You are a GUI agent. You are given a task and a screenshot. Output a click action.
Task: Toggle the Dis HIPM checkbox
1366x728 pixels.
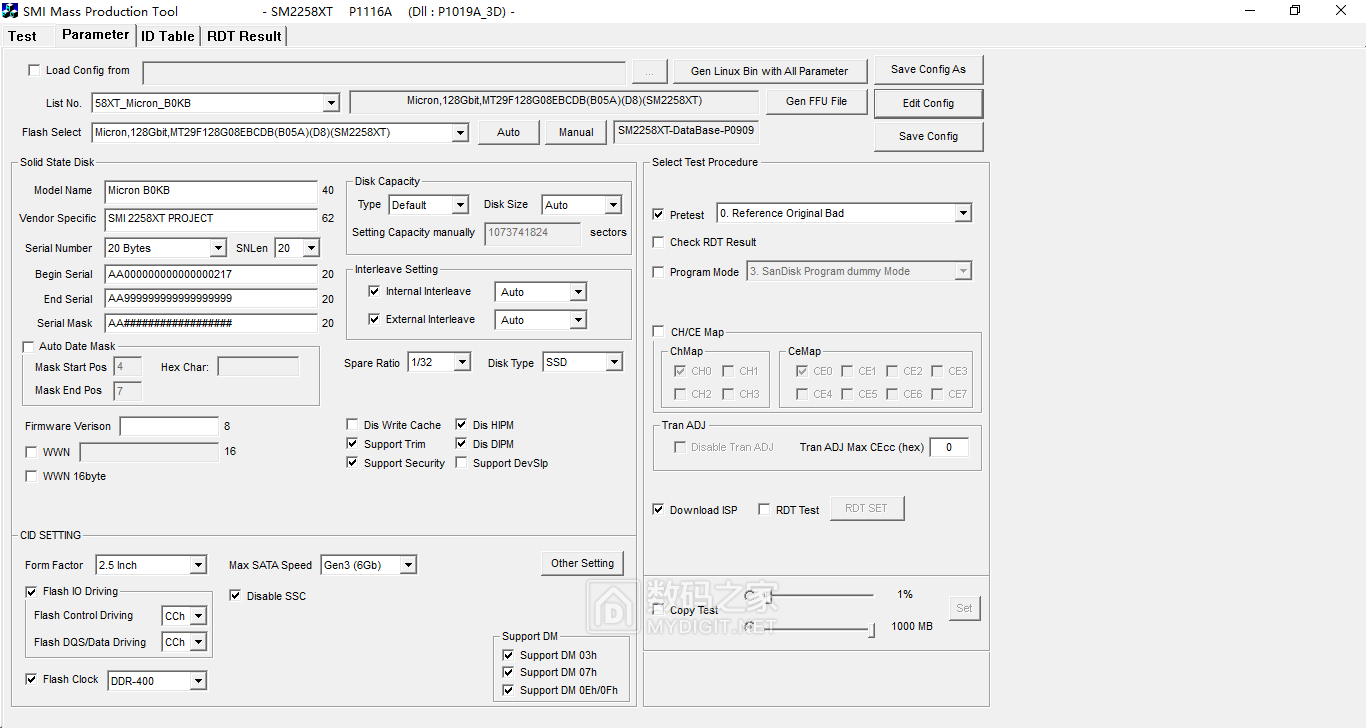tap(462, 425)
